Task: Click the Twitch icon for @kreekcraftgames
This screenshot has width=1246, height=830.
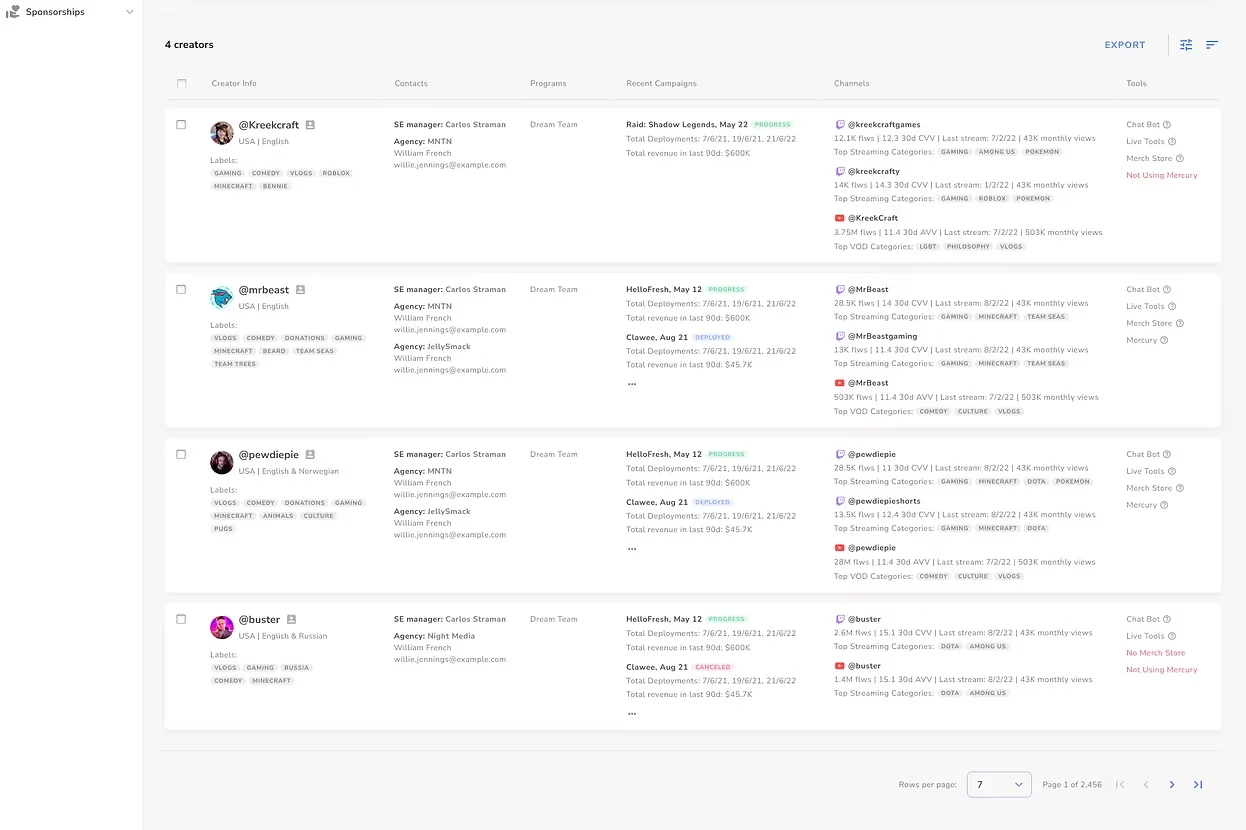Action: point(840,125)
